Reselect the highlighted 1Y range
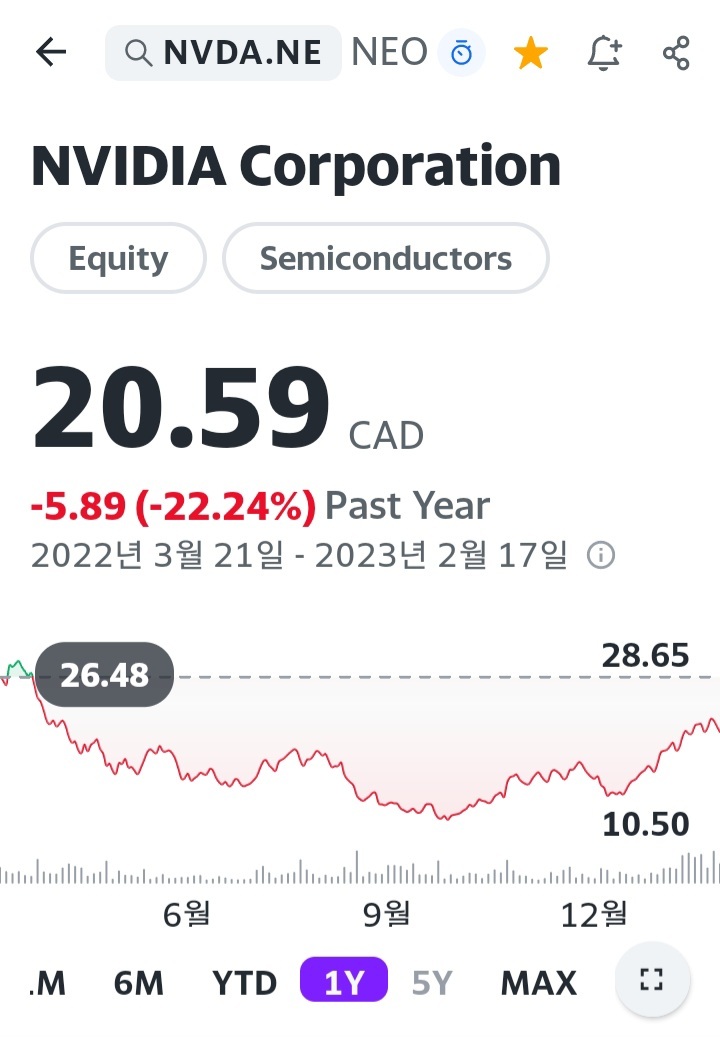This screenshot has height=1039, width=720. coord(343,982)
